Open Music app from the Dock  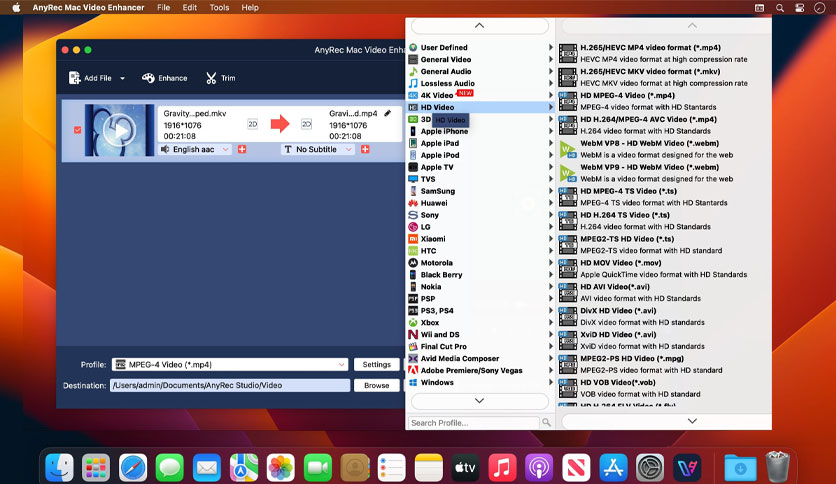[502, 467]
